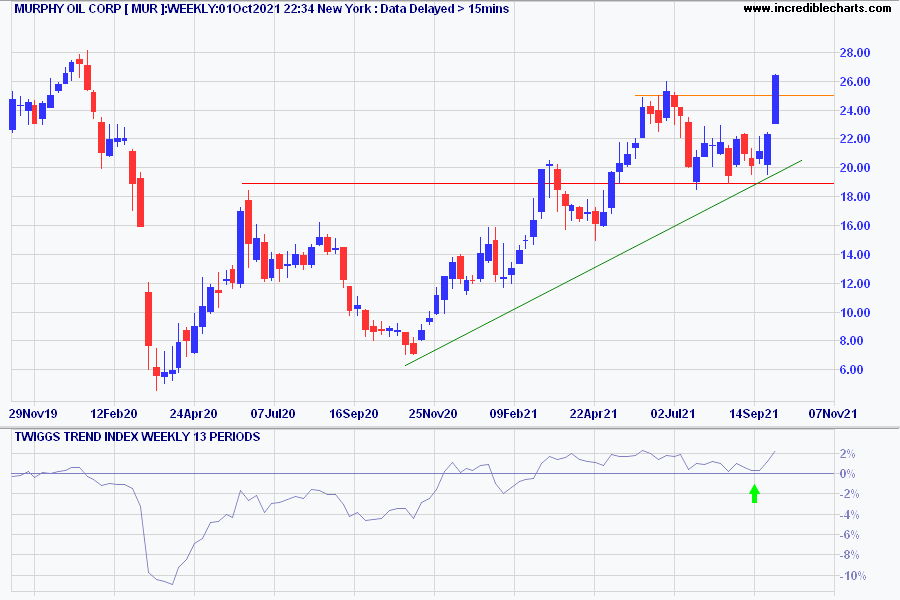Select the 14Sep21 date label
The image size is (900, 600).
coord(754,413)
